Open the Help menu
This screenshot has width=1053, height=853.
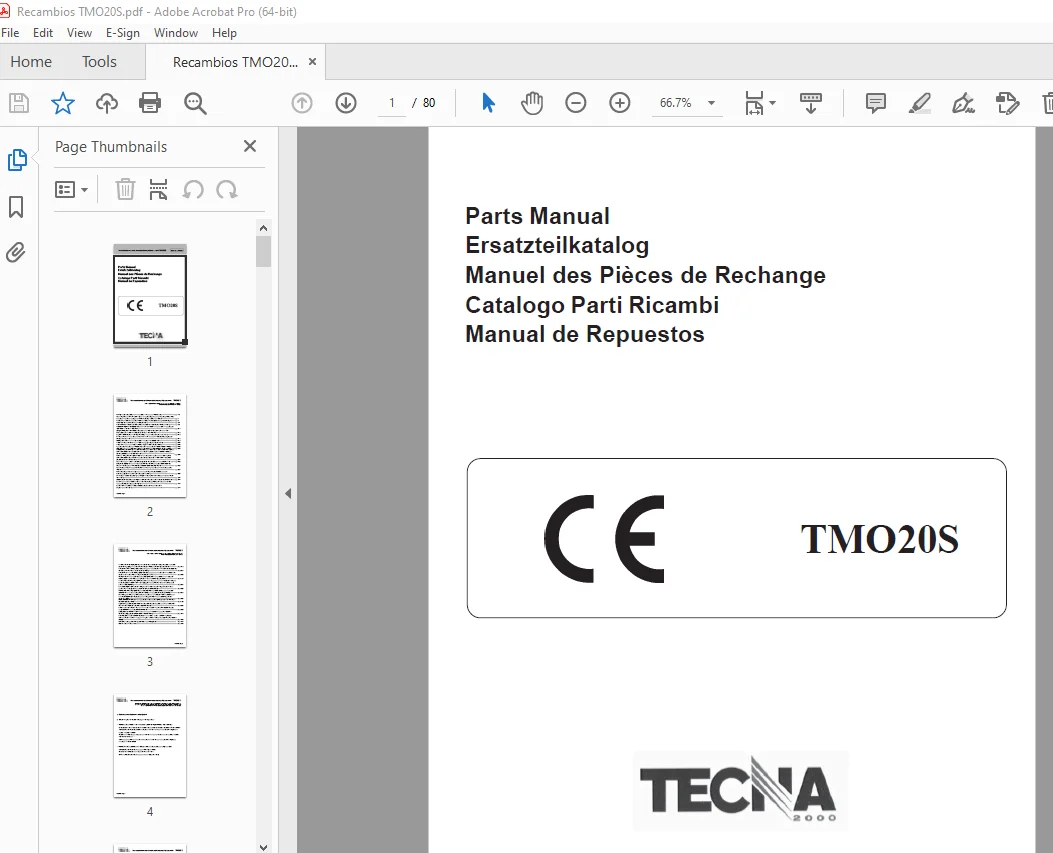click(x=224, y=32)
